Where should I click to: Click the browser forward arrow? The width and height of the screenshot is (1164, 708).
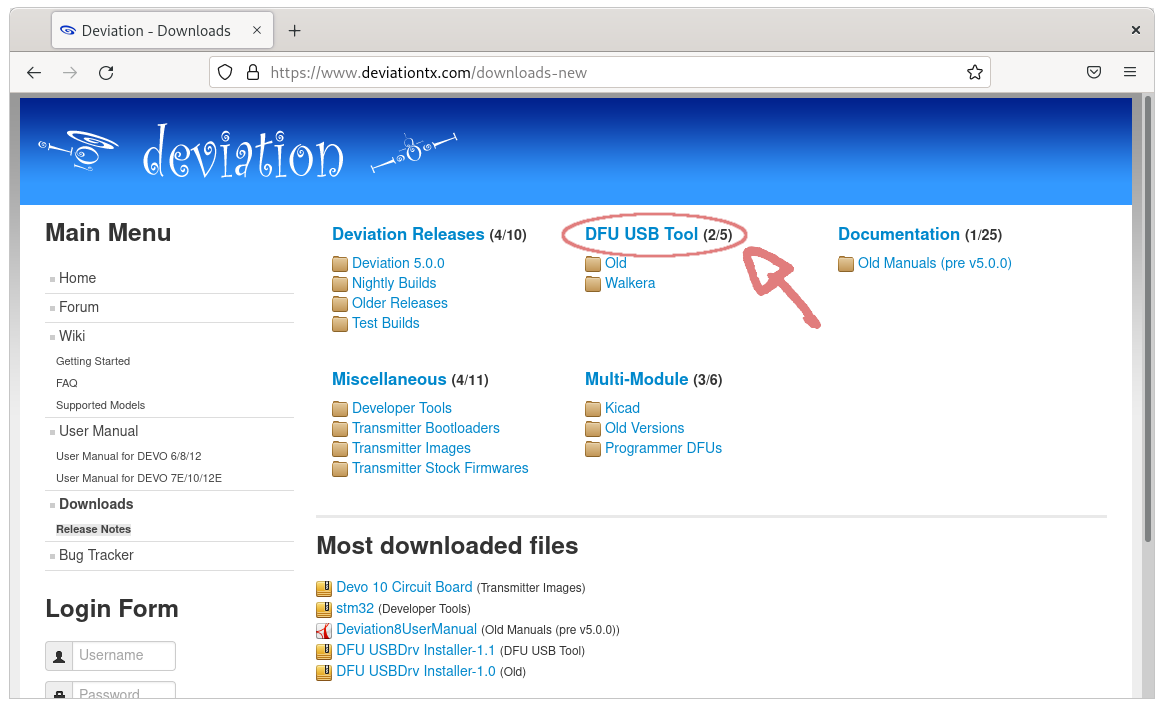(x=70, y=73)
